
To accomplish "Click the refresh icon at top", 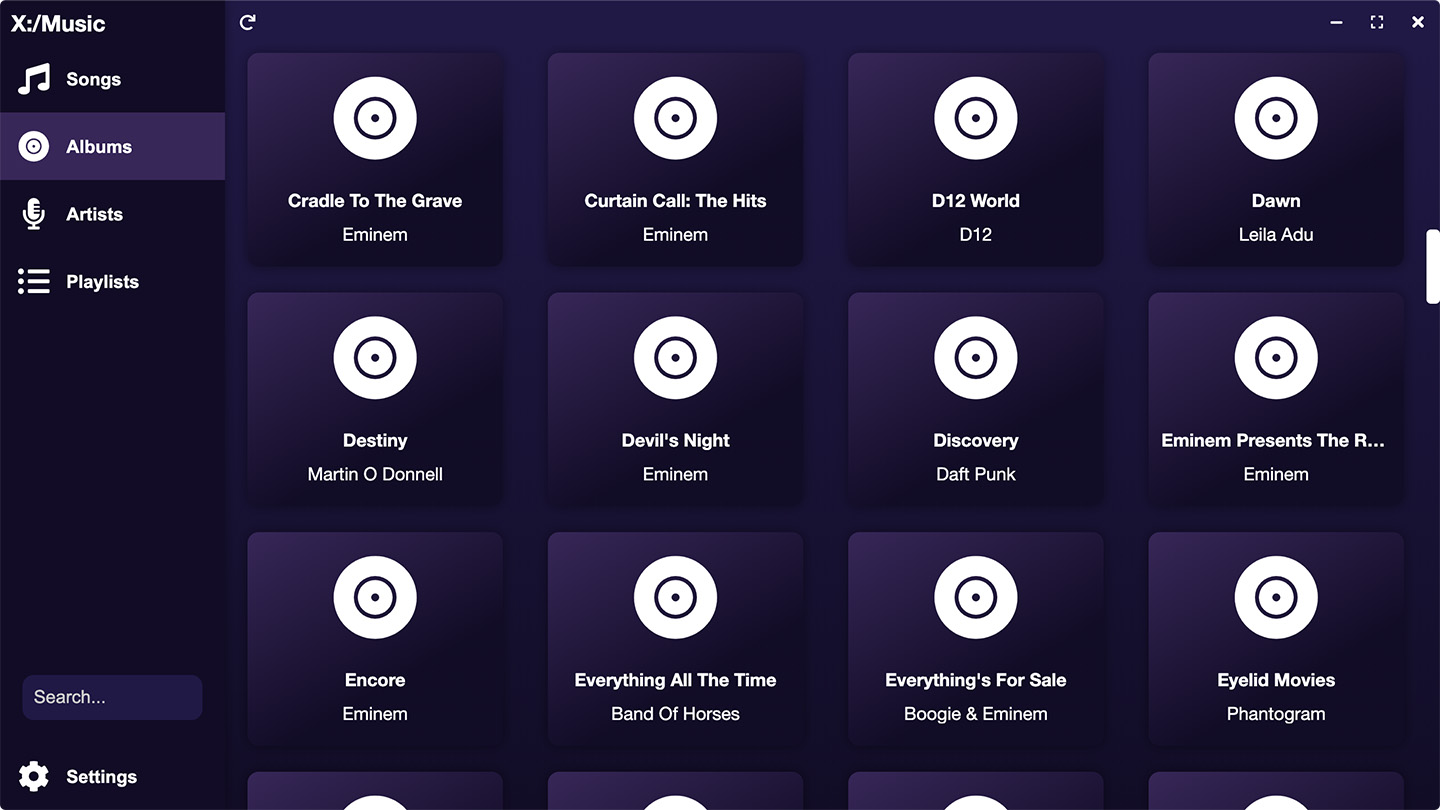I will click(248, 22).
